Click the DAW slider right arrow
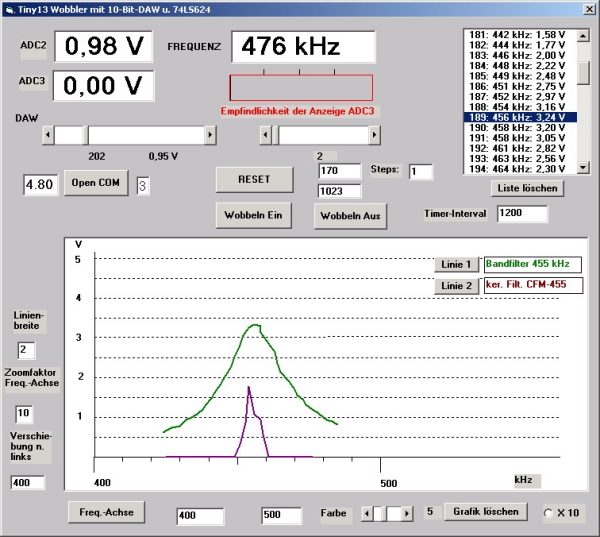This screenshot has height=537, width=600. (x=210, y=134)
